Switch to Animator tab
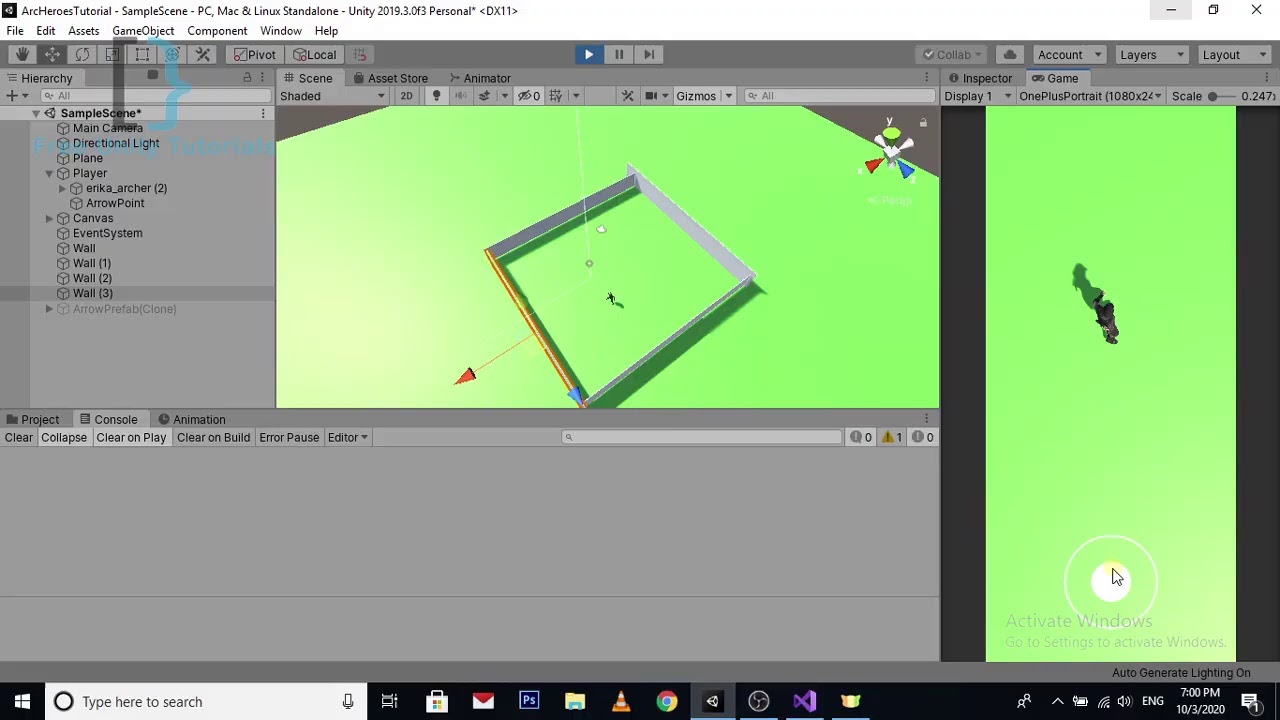Screen dimensions: 1280x720 [479, 78]
